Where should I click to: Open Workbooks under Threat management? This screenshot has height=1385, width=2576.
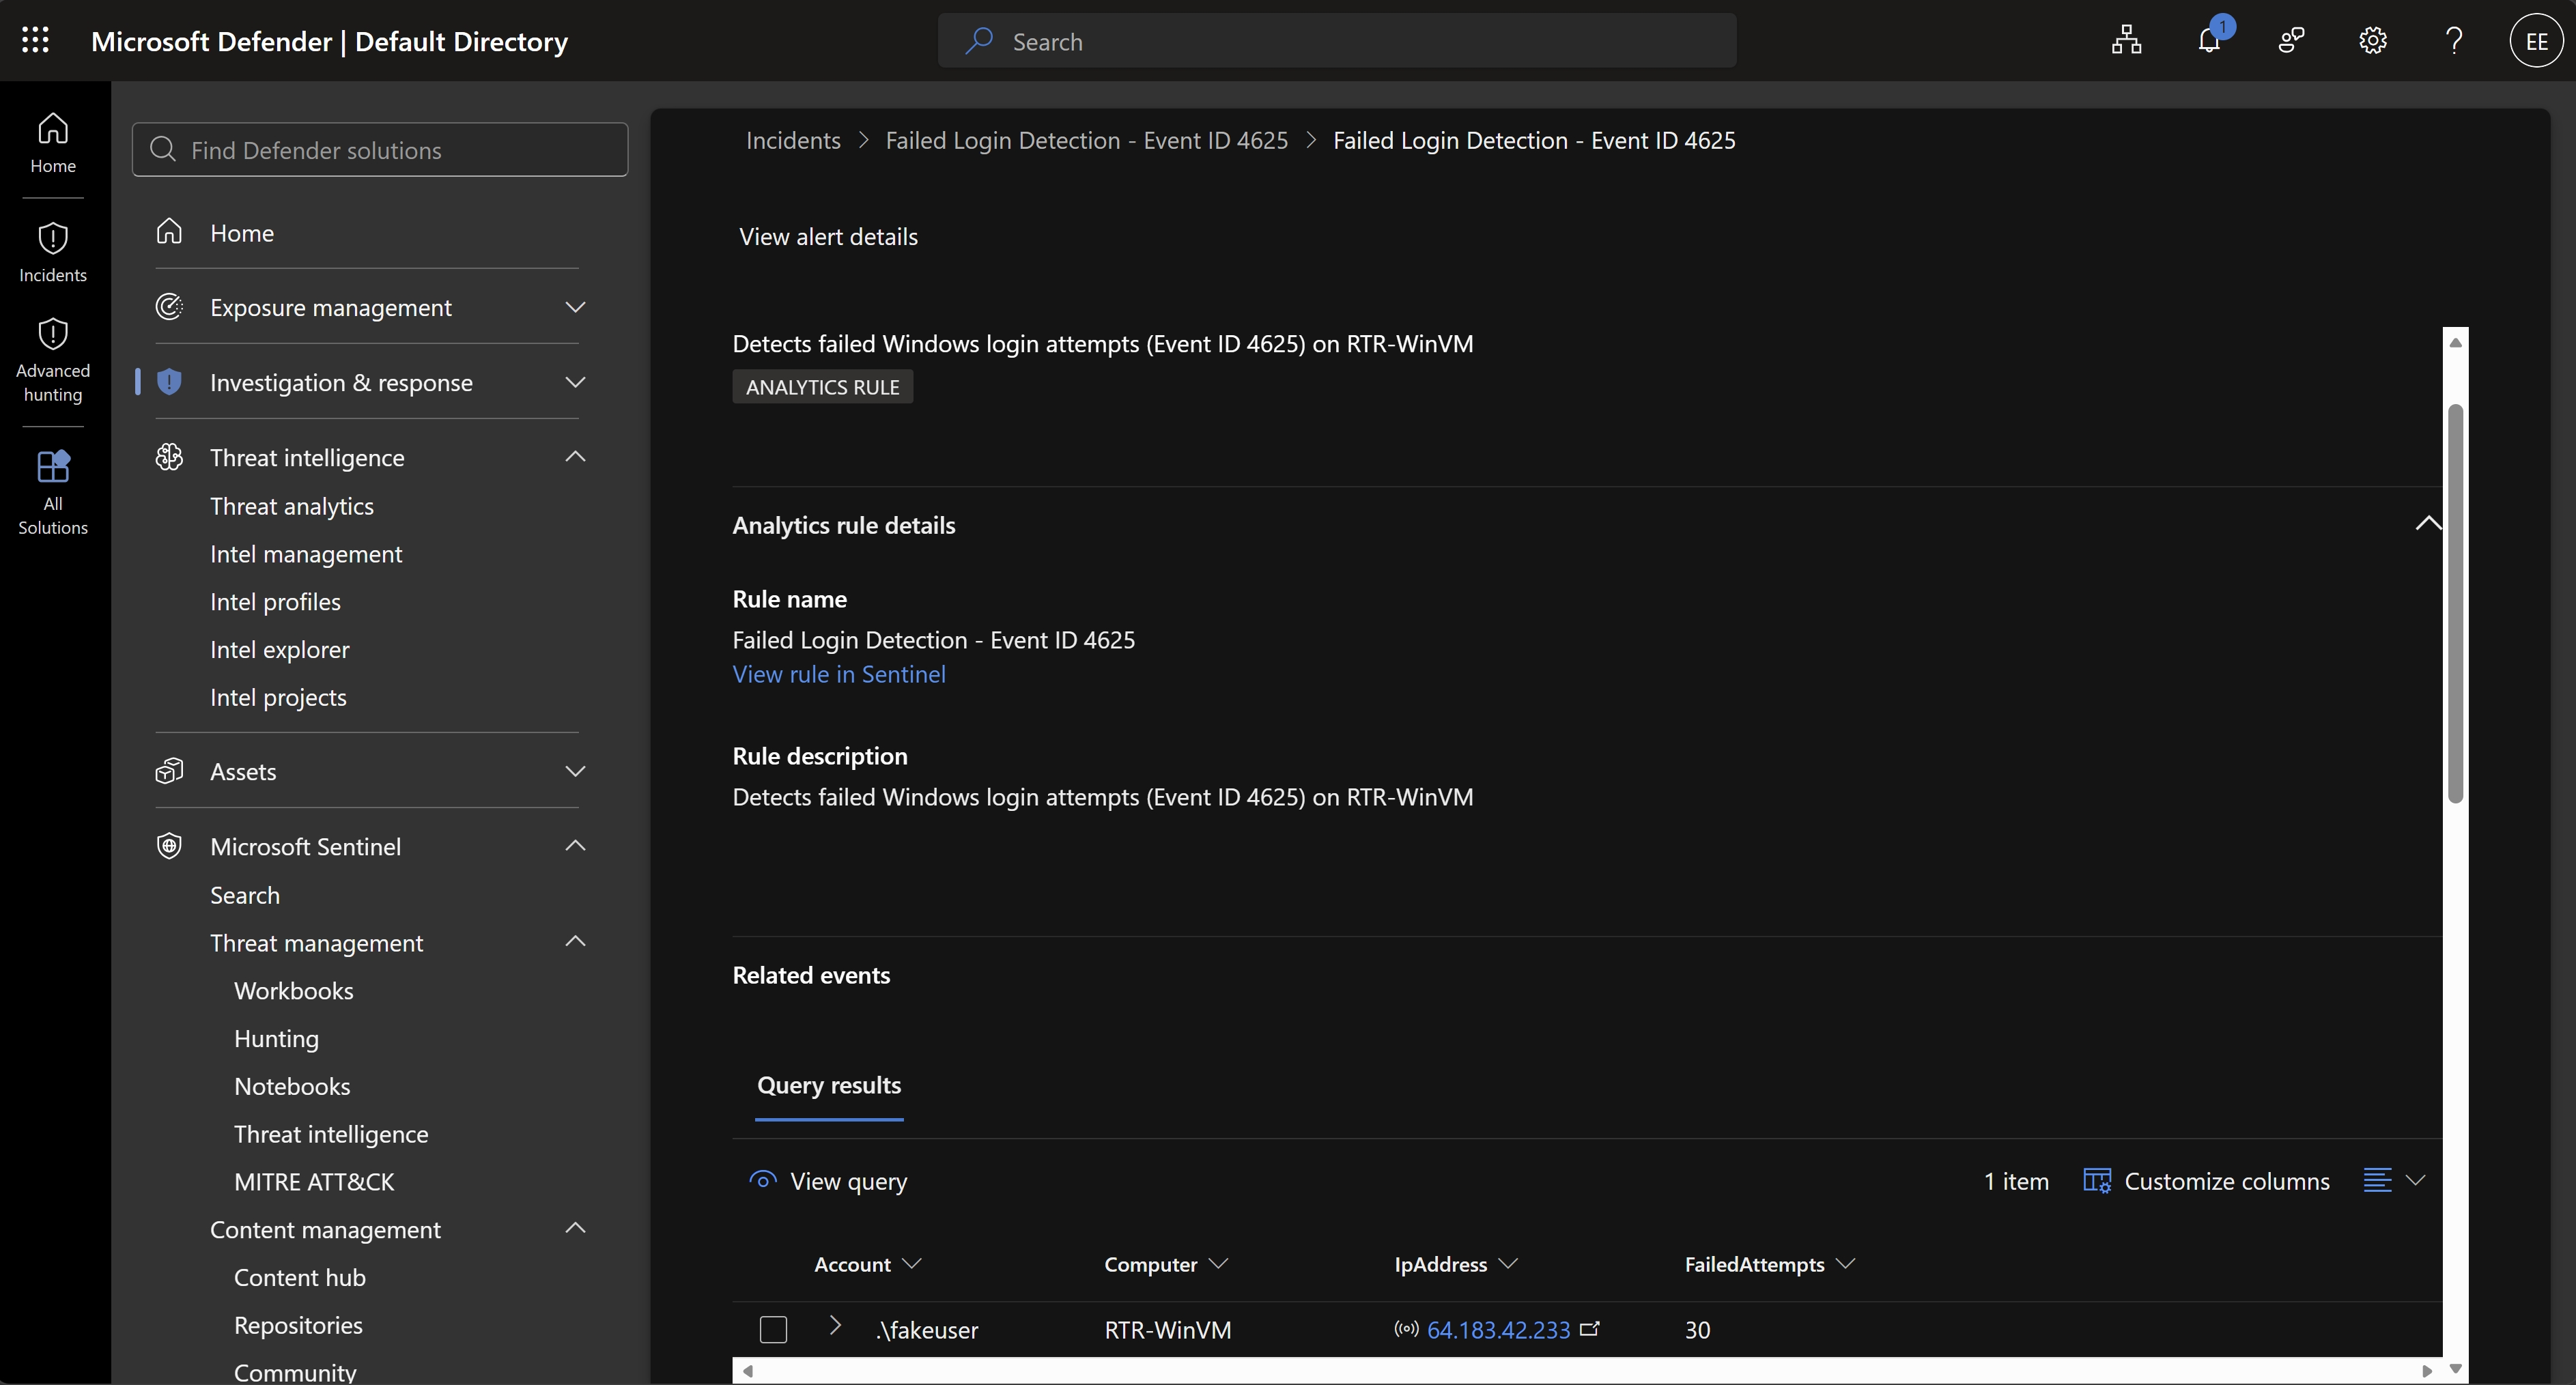(x=294, y=991)
